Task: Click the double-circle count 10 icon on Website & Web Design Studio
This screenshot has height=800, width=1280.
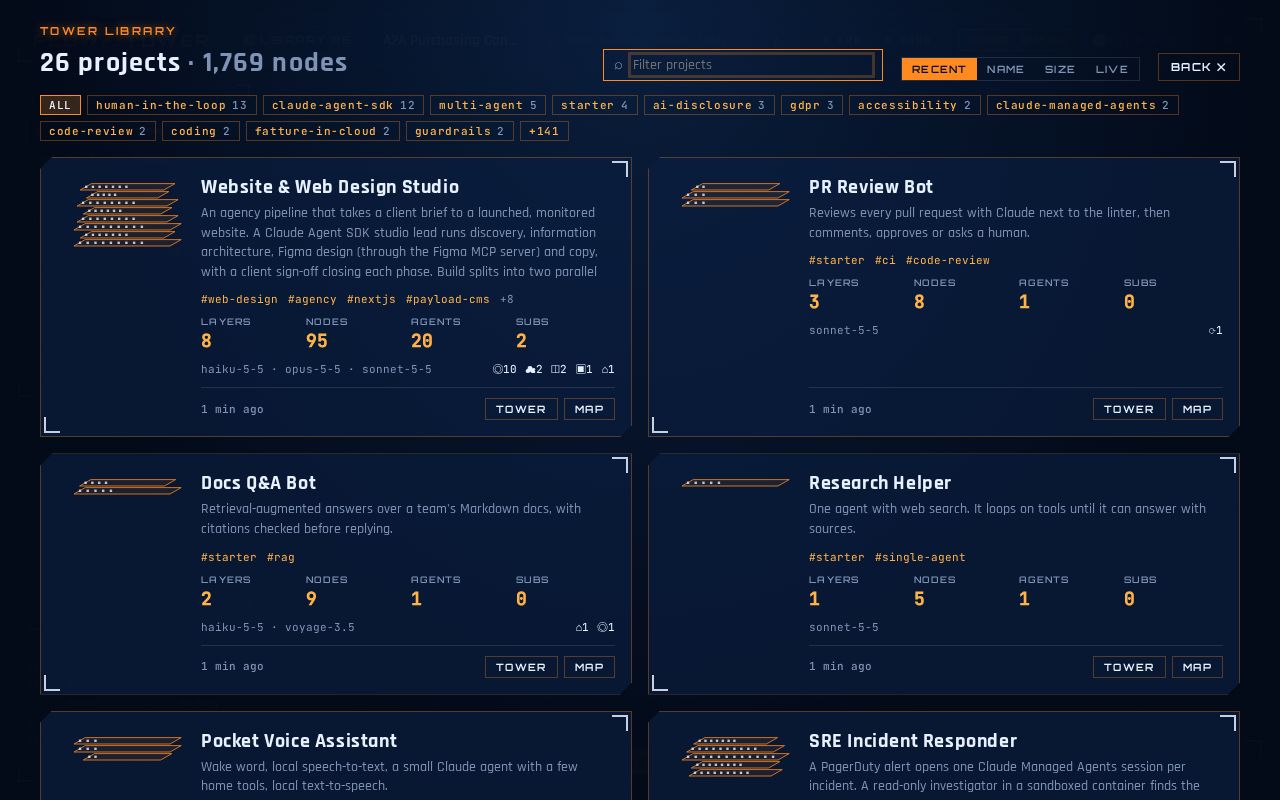Action: 505,369
